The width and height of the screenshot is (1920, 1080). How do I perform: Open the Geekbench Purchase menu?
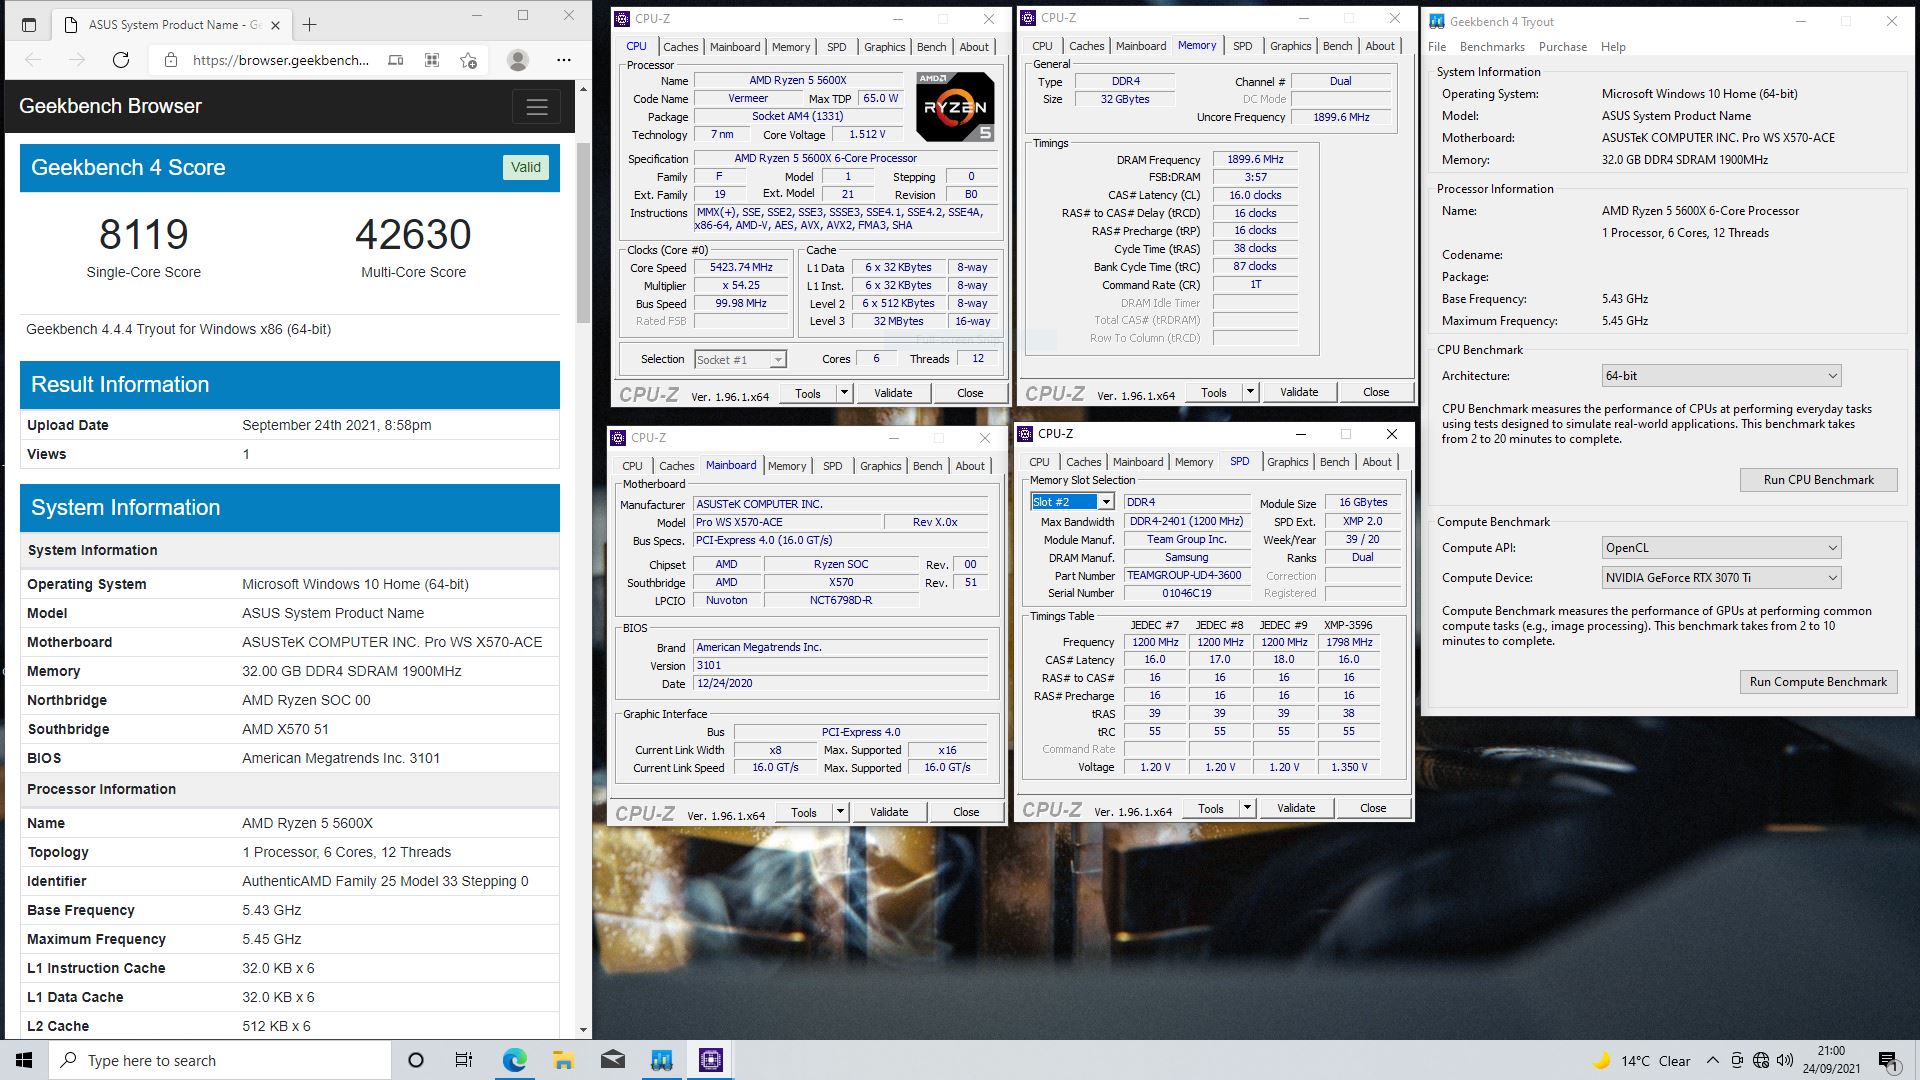point(1562,47)
